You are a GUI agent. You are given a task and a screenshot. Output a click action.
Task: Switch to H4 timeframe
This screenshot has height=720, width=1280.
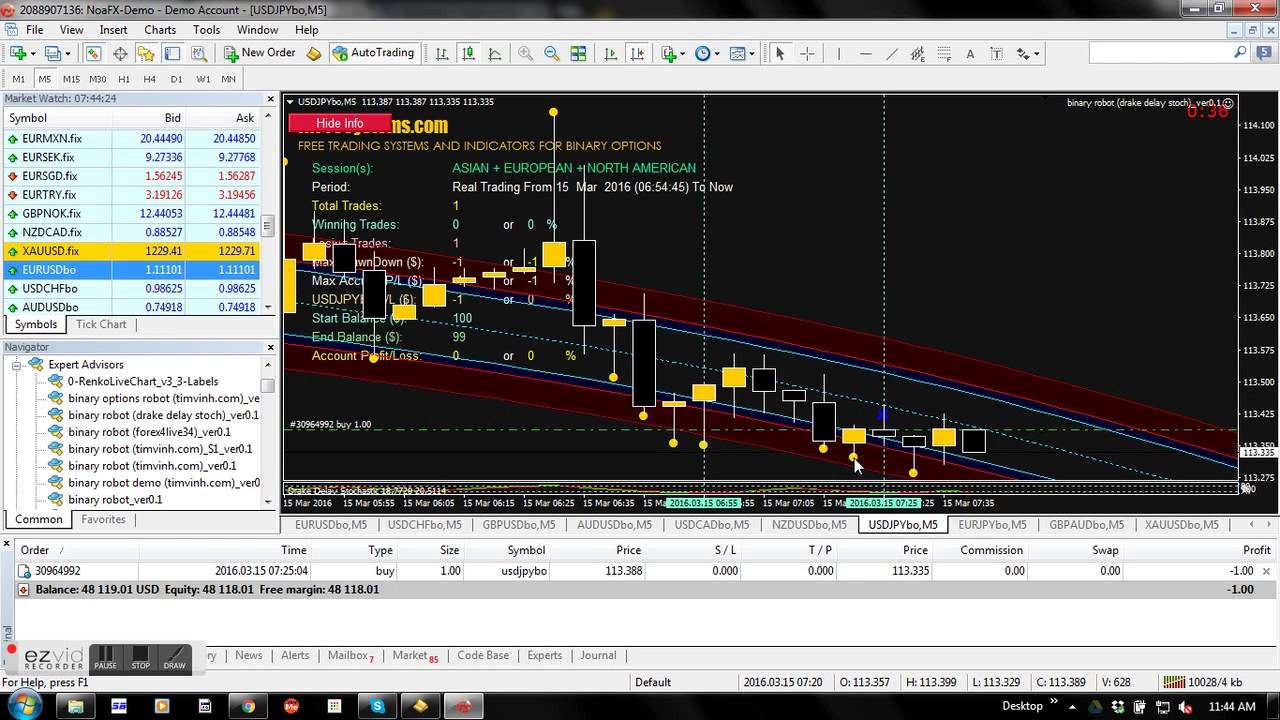click(150, 79)
